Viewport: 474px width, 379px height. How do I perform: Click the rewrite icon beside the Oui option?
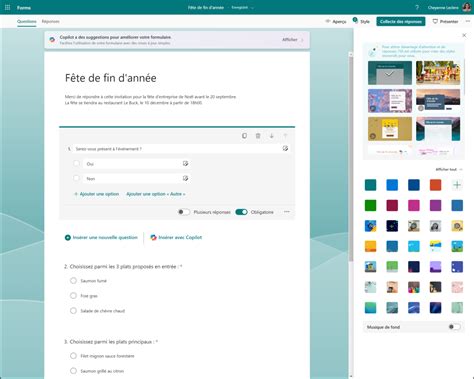pos(185,163)
